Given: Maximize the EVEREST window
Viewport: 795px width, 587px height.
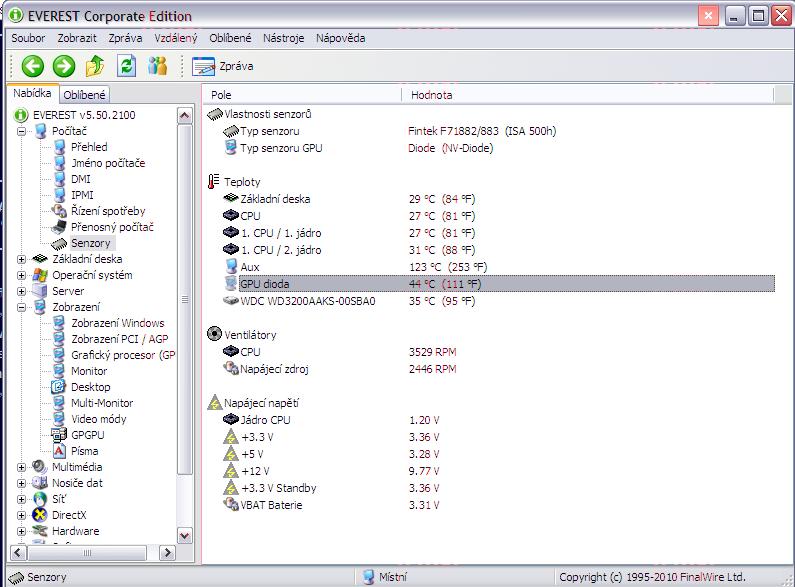Looking at the screenshot, I should pos(758,16).
